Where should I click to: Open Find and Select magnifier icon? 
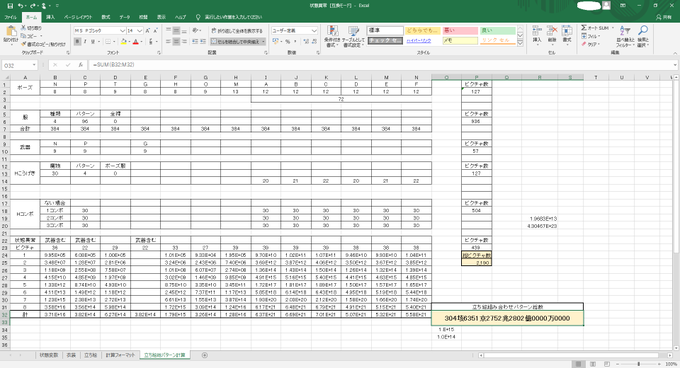click(x=643, y=36)
